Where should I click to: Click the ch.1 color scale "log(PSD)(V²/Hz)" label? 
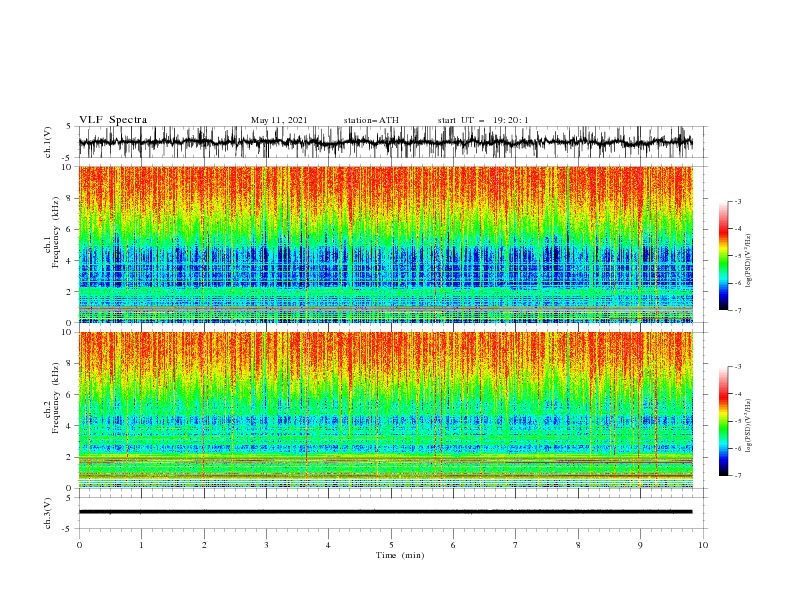pos(749,261)
